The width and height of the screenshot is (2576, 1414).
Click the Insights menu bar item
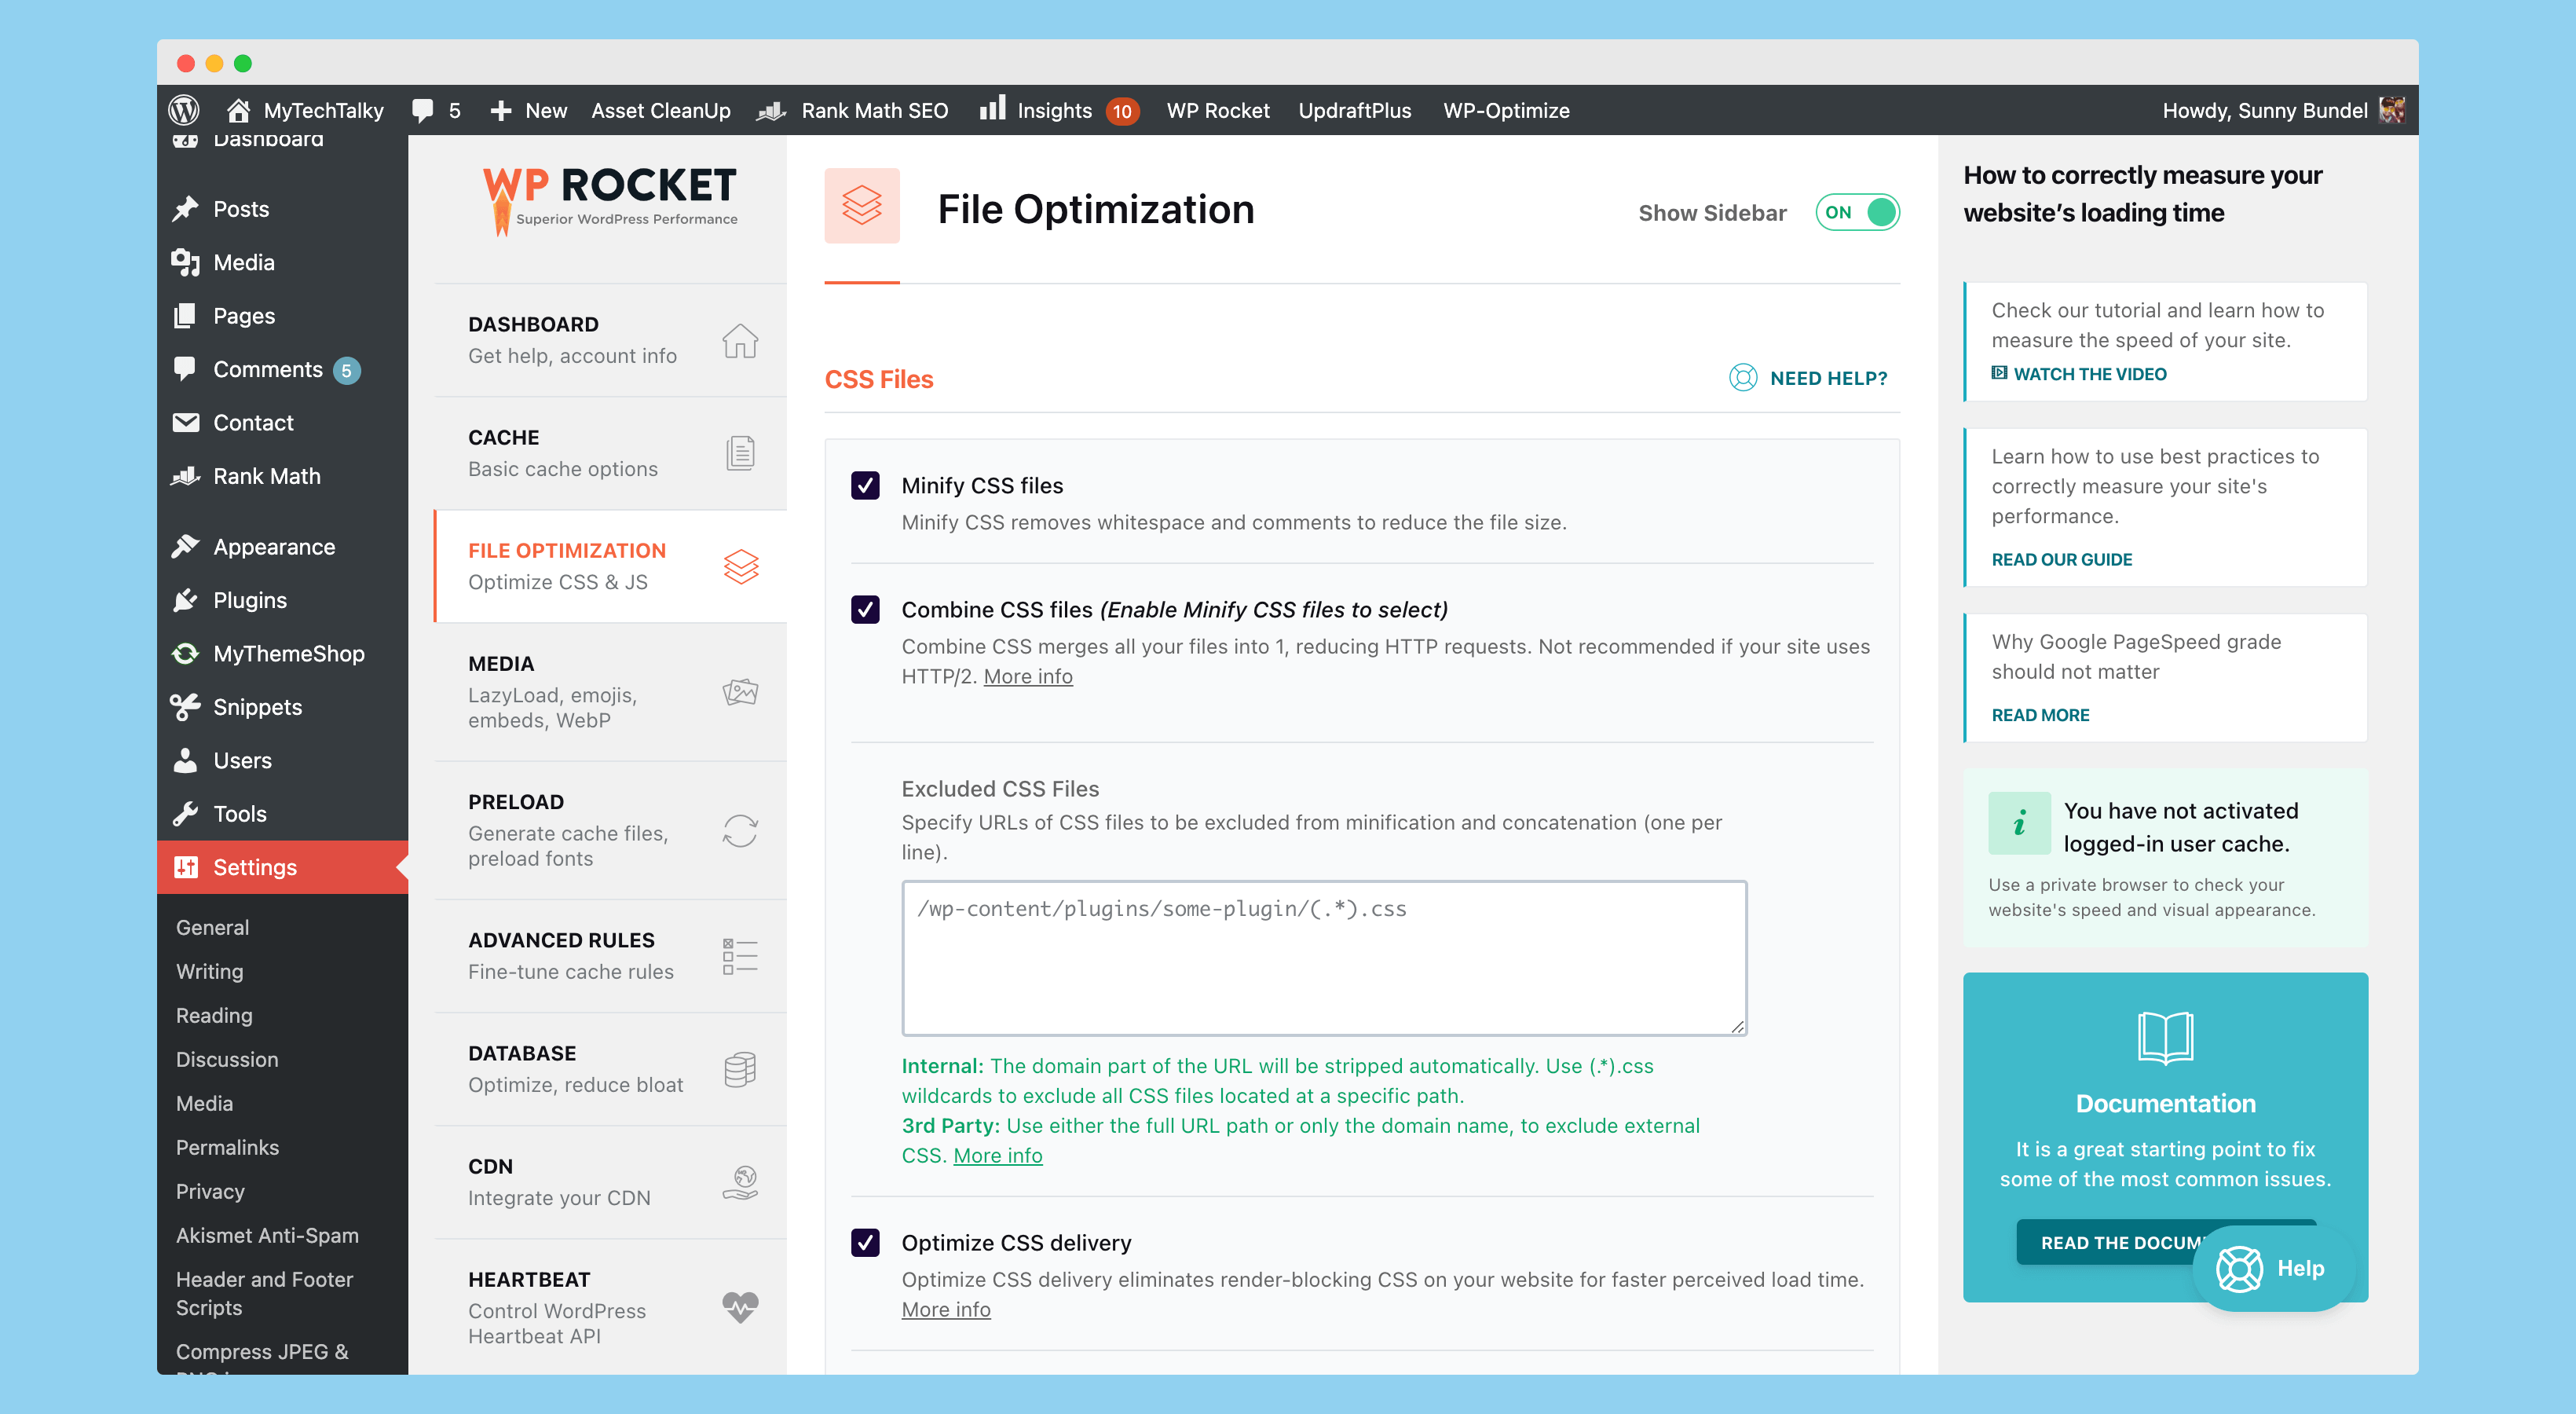[1053, 110]
